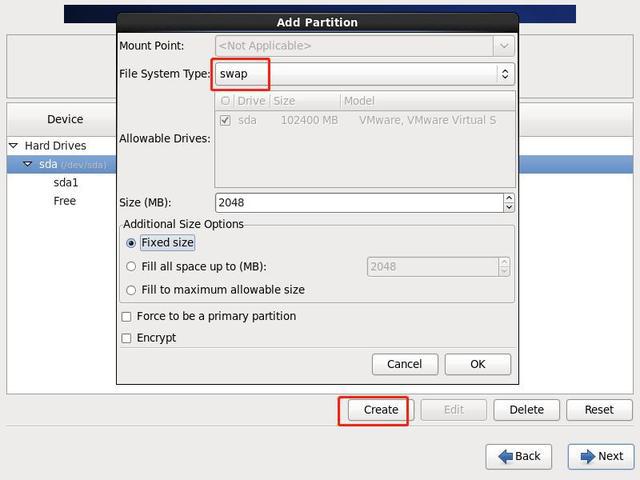This screenshot has height=480, width=640.
Task: Open the File System Type dropdown showing swap
Action: 364,74
